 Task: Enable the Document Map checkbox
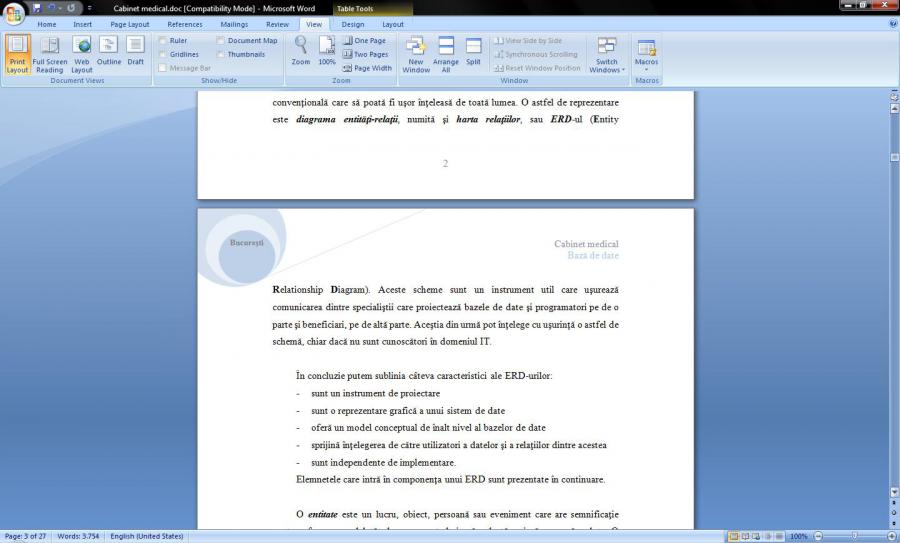coord(221,41)
